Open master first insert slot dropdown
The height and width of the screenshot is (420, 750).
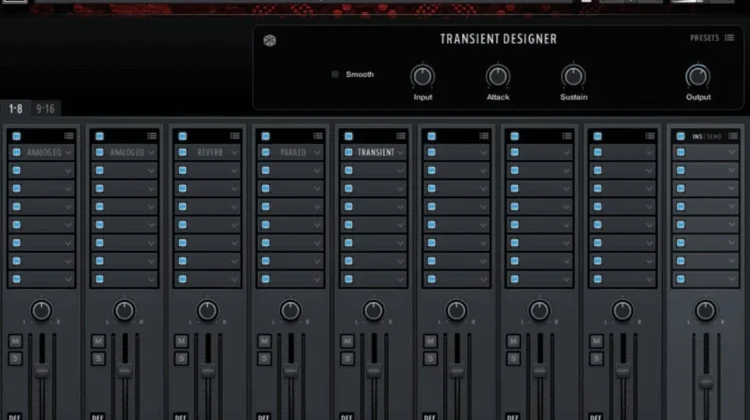click(732, 153)
